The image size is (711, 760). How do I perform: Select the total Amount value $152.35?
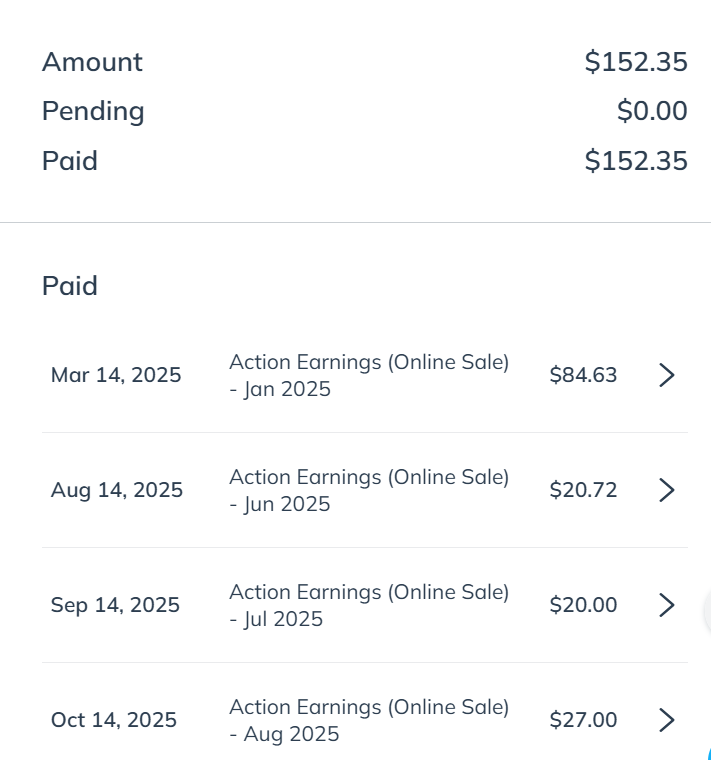pyautogui.click(x=636, y=62)
